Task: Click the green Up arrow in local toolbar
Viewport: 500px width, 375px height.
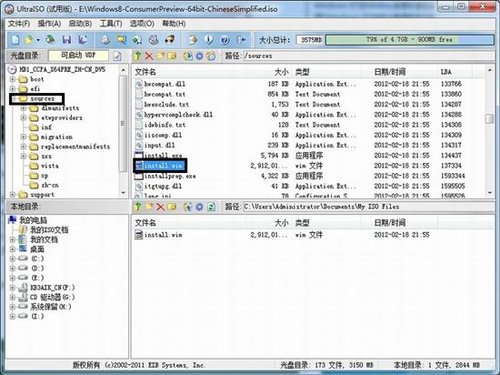Action: pyautogui.click(x=137, y=207)
